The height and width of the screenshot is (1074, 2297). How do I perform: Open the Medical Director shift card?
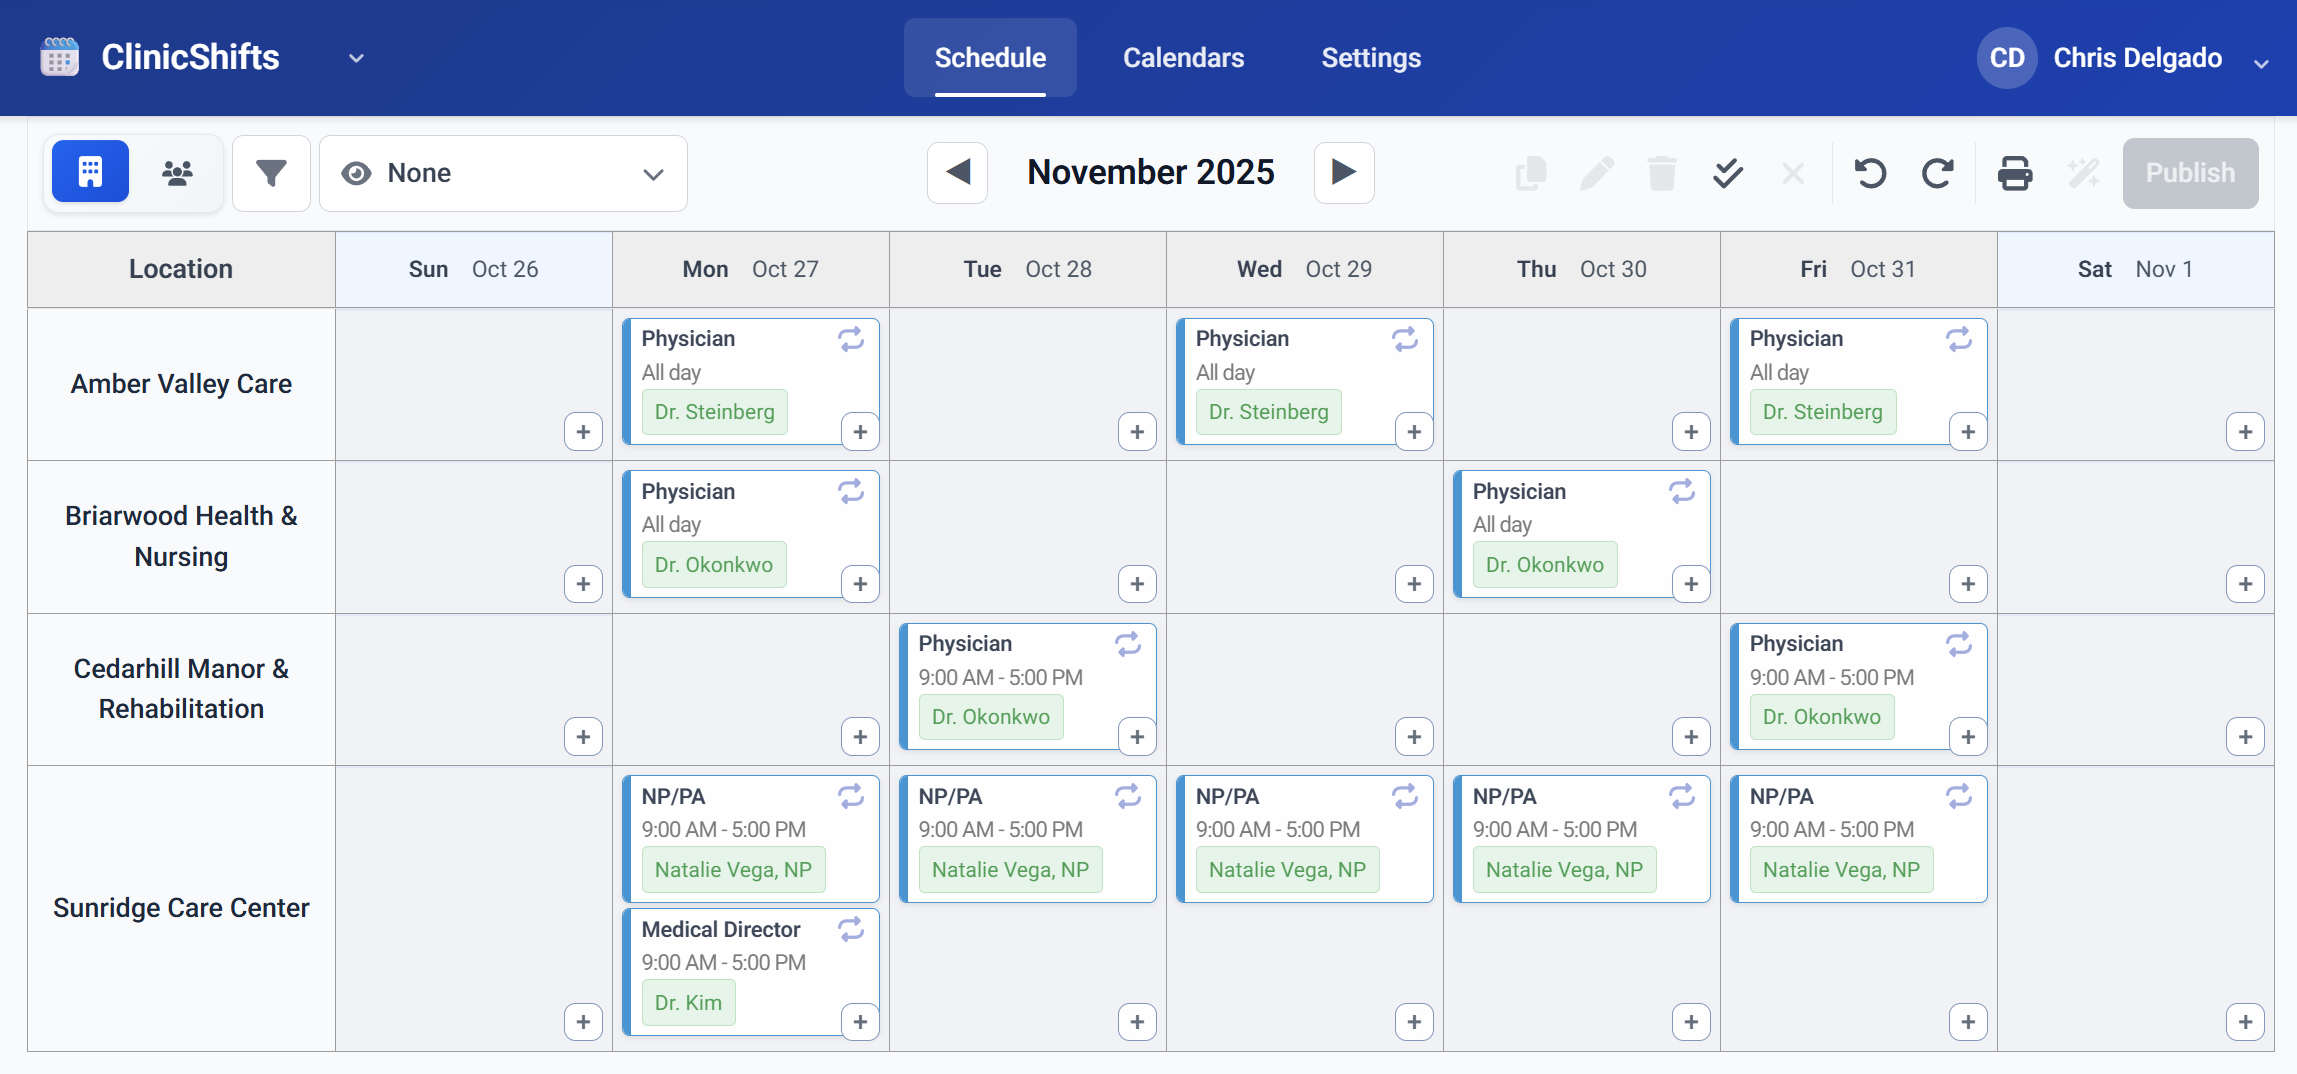730,945
